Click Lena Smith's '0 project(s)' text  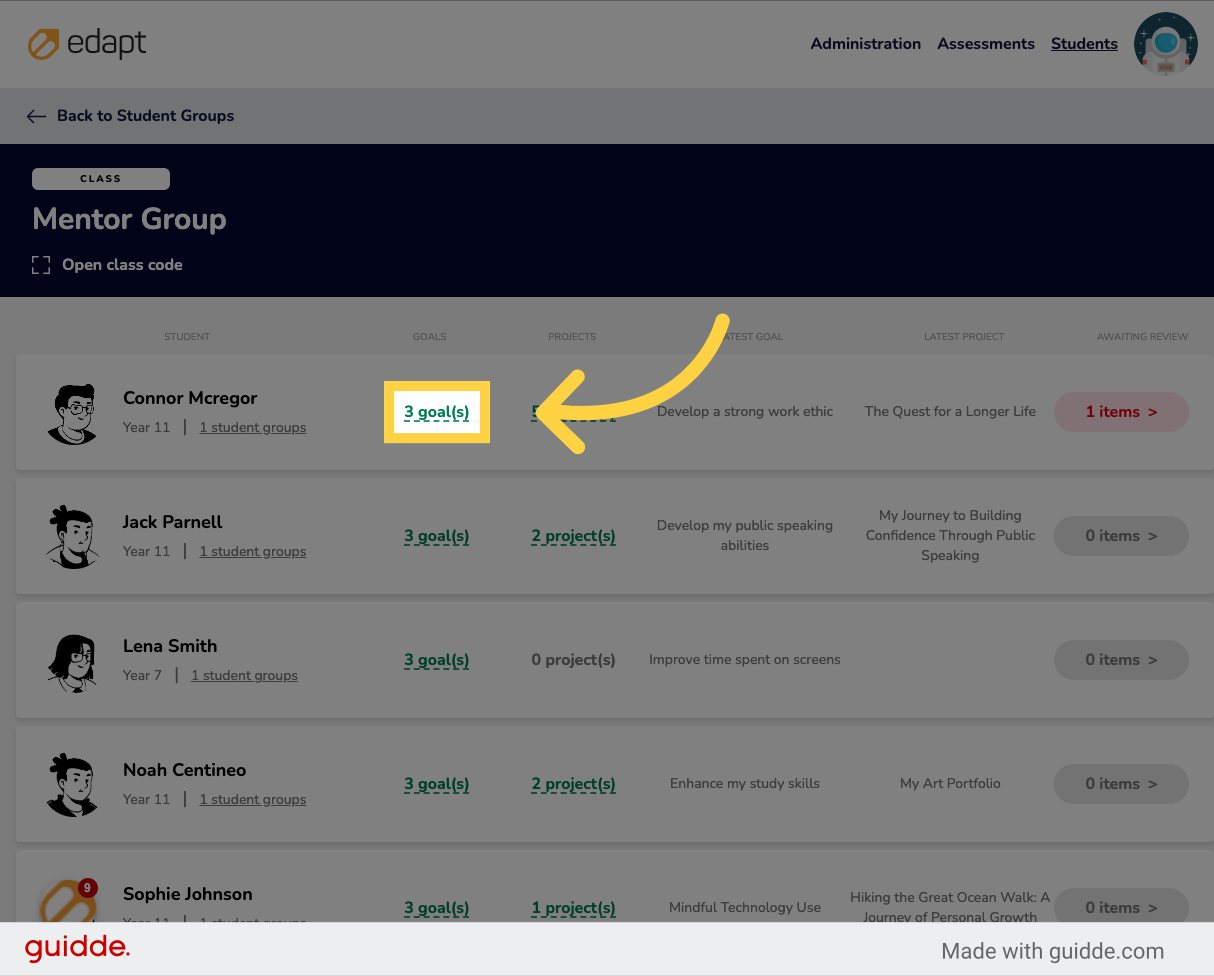click(x=573, y=660)
